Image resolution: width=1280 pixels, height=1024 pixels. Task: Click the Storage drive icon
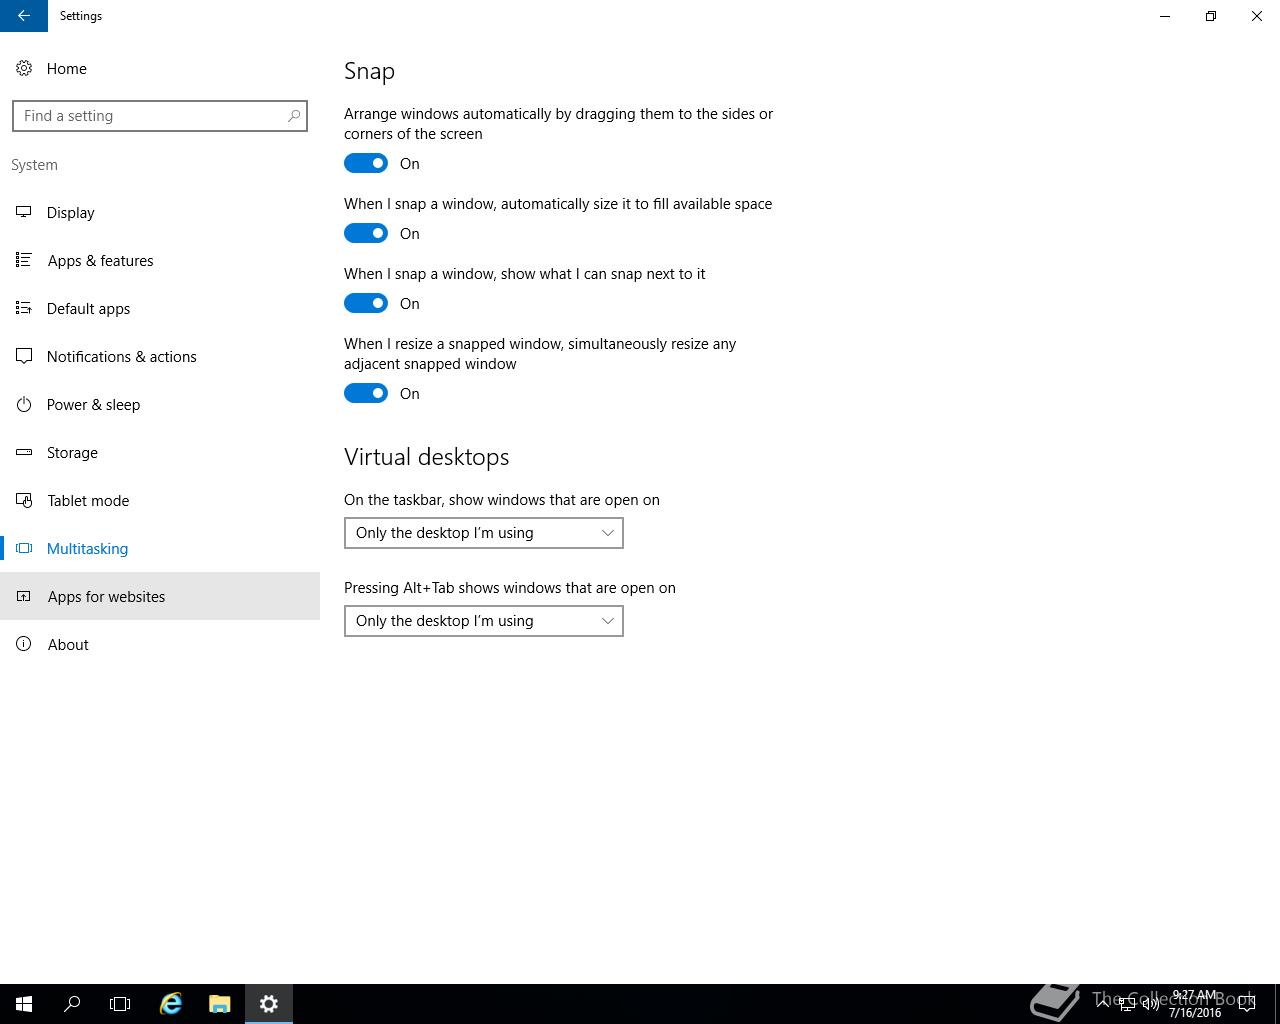coord(24,452)
